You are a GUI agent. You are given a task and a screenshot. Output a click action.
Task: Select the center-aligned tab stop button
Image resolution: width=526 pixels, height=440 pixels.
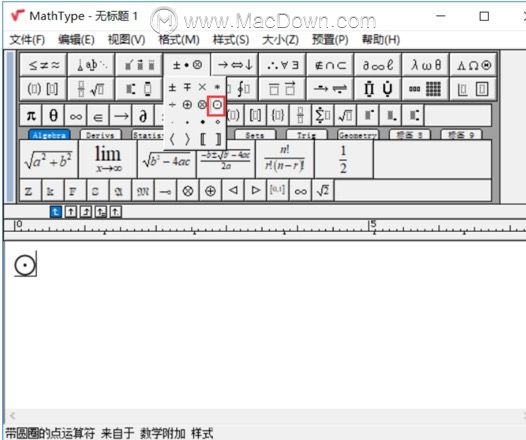point(70,212)
